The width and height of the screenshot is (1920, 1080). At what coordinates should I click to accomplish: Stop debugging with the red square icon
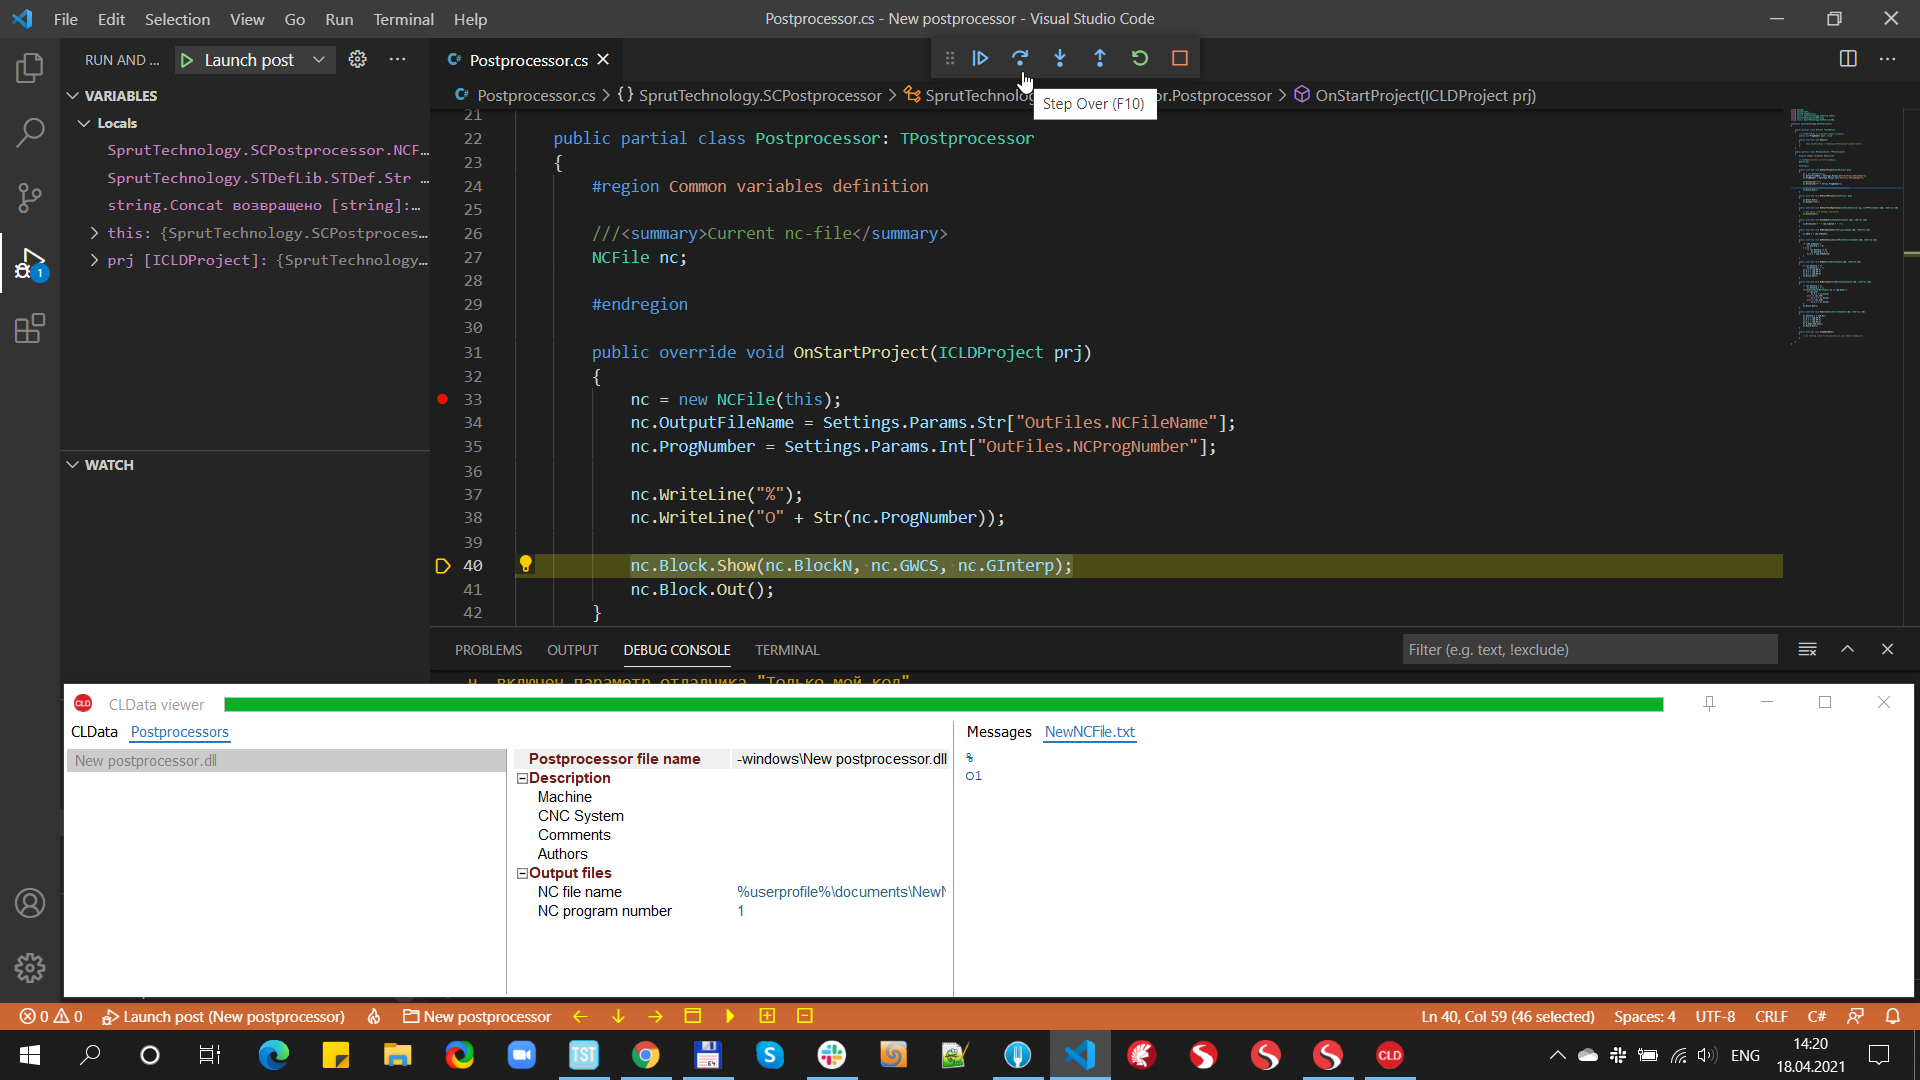(x=1179, y=58)
